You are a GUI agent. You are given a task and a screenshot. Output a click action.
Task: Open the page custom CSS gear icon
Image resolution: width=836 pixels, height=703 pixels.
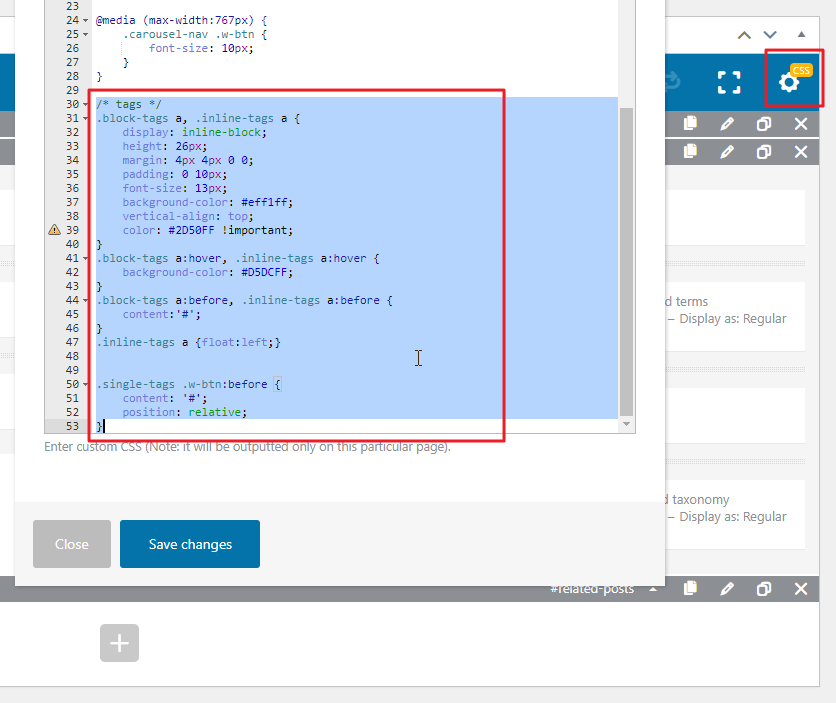(789, 82)
